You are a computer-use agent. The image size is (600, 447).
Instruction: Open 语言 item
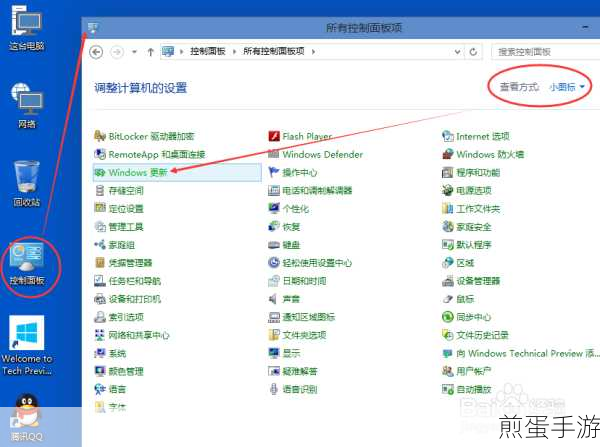[x=110, y=389]
